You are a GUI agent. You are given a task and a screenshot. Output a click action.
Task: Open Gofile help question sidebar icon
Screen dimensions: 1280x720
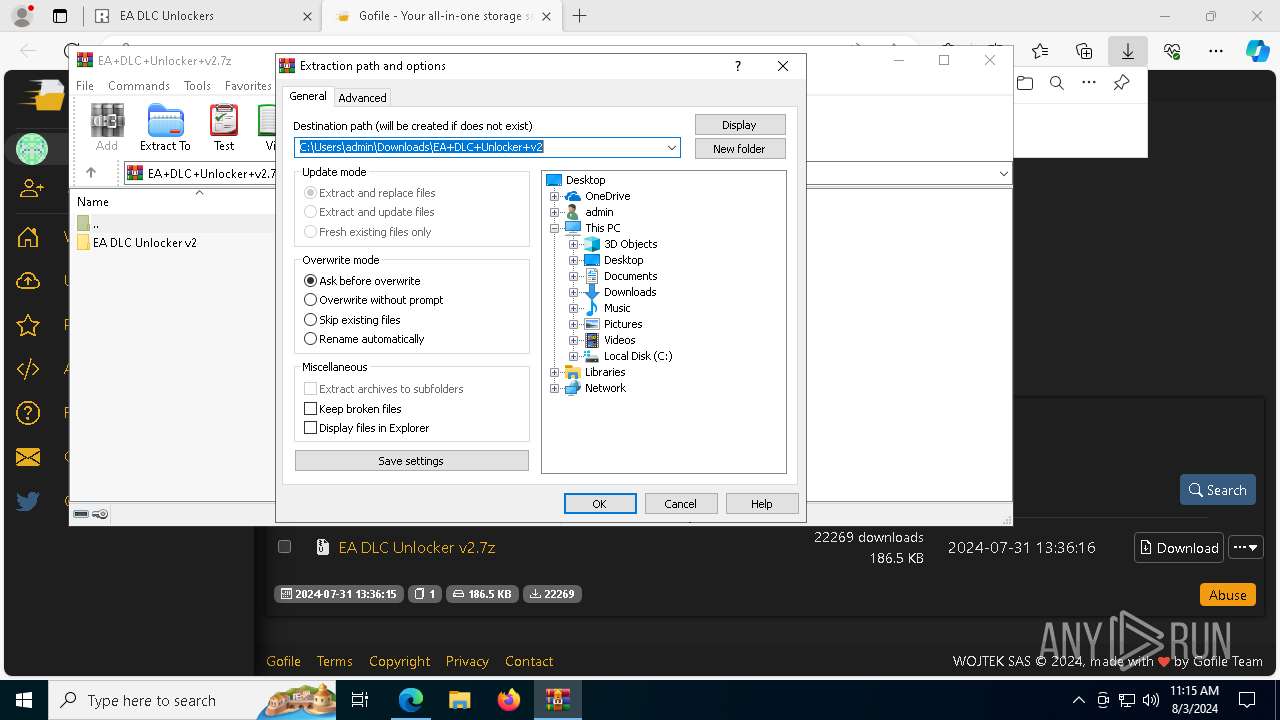coord(28,413)
